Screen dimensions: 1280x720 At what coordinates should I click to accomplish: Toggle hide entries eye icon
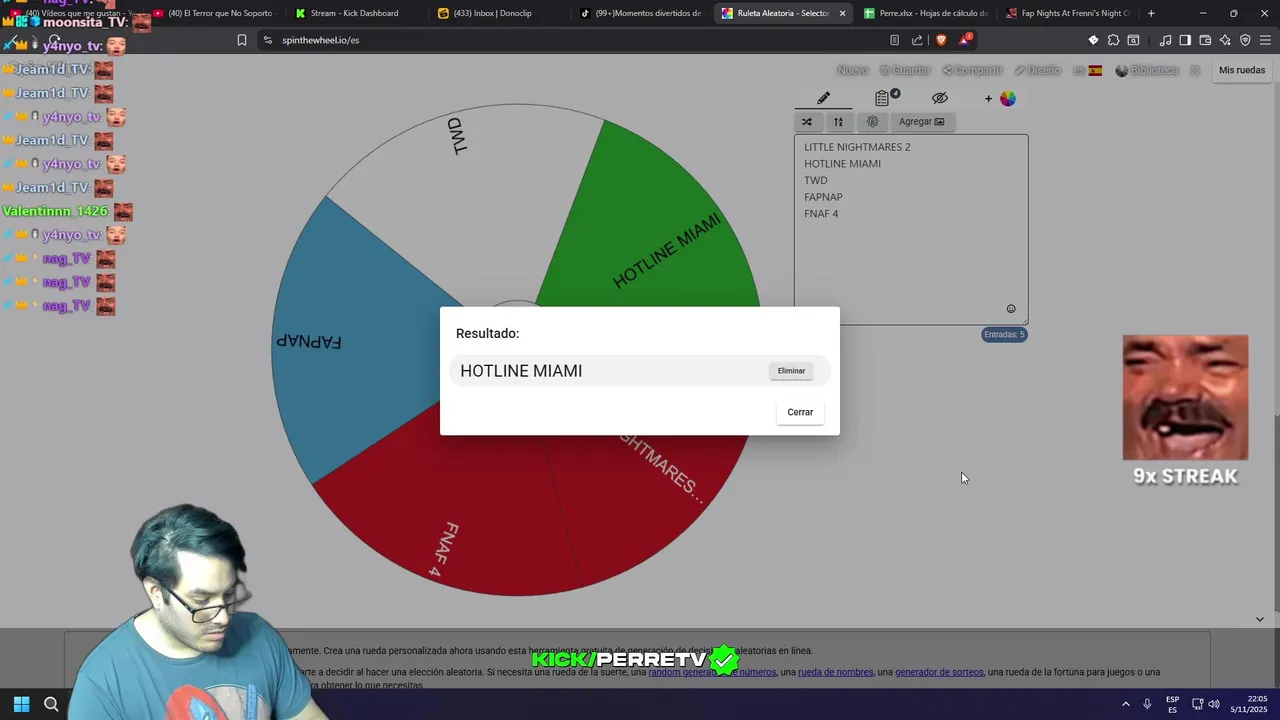tap(939, 98)
